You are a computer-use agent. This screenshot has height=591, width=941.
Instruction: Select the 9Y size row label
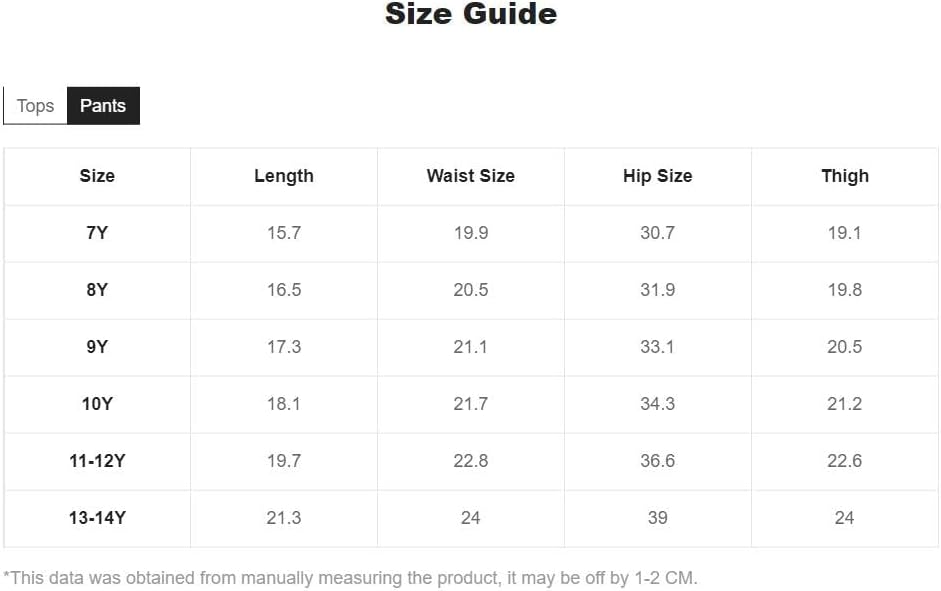[97, 347]
